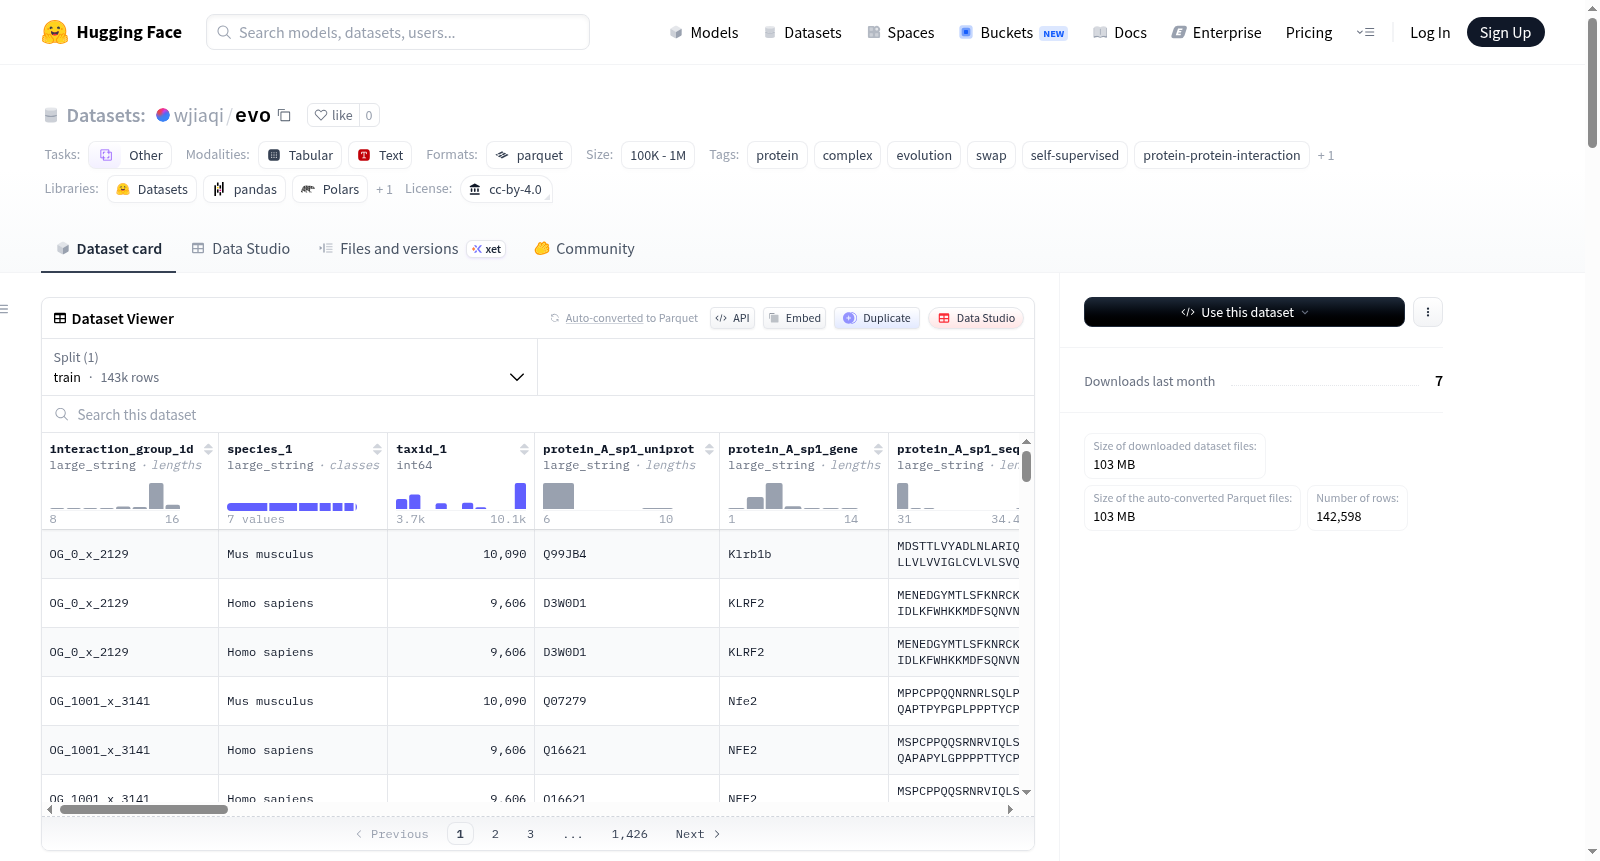The image size is (1600, 861).
Task: Click the evolution tag
Action: pos(924,155)
